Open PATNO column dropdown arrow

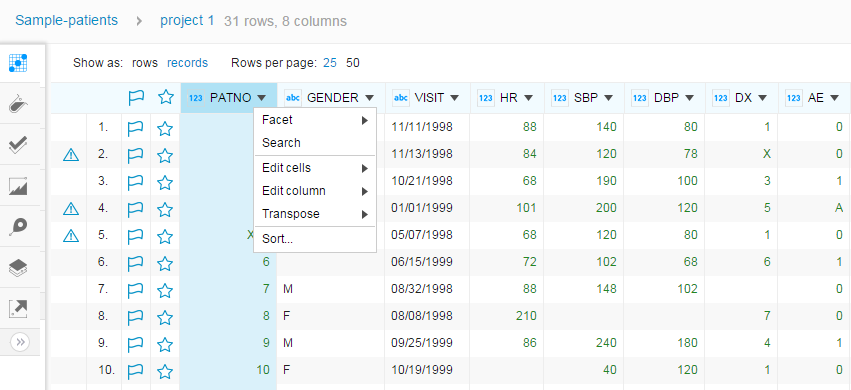pos(261,98)
